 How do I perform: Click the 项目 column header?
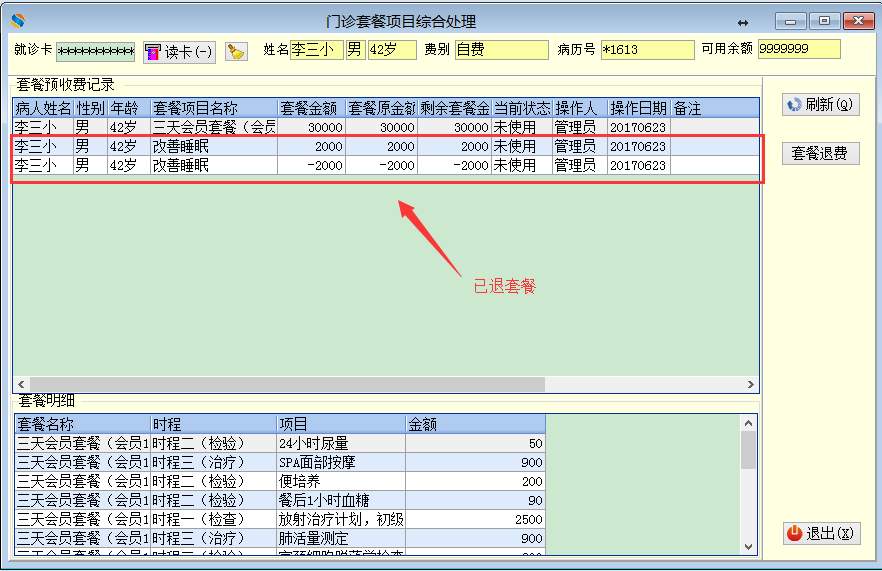(341, 424)
